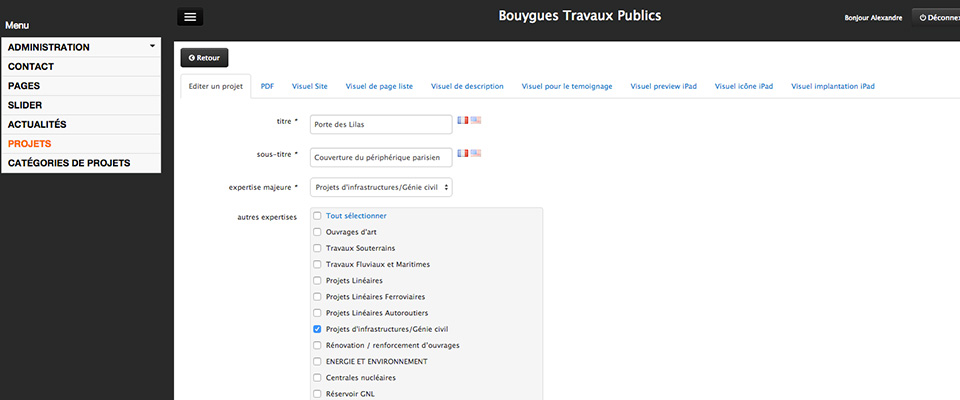Select US flag beside sous-titre field
The height and width of the screenshot is (400, 960).
476,153
